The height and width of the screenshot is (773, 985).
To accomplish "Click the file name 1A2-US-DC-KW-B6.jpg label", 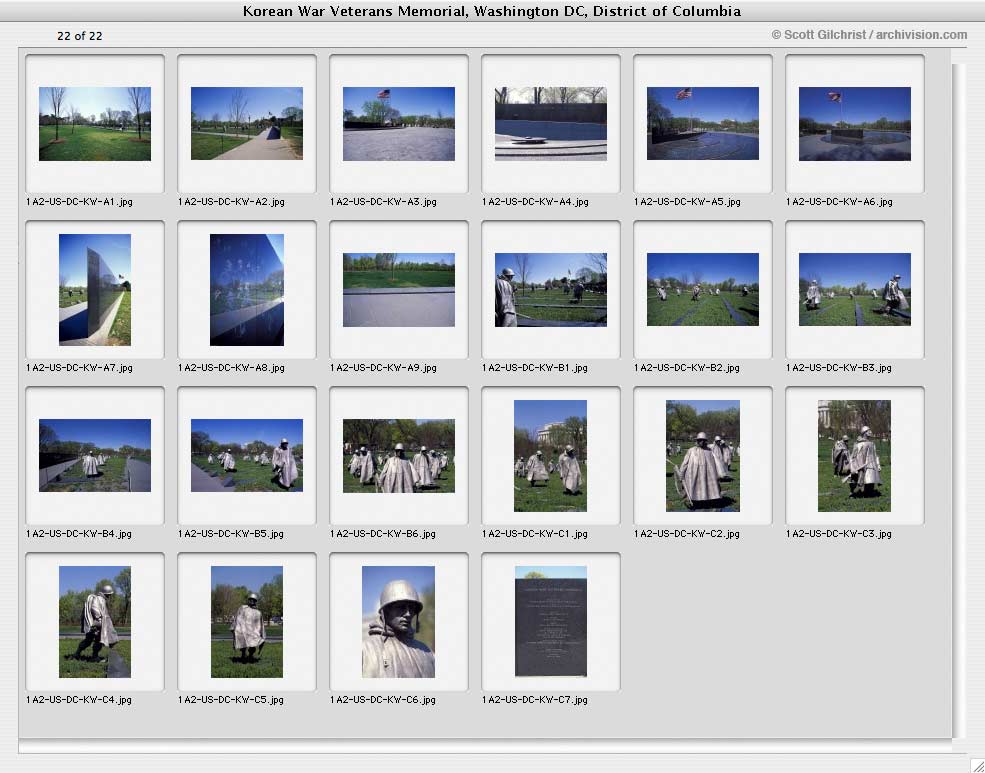I will tap(383, 534).
